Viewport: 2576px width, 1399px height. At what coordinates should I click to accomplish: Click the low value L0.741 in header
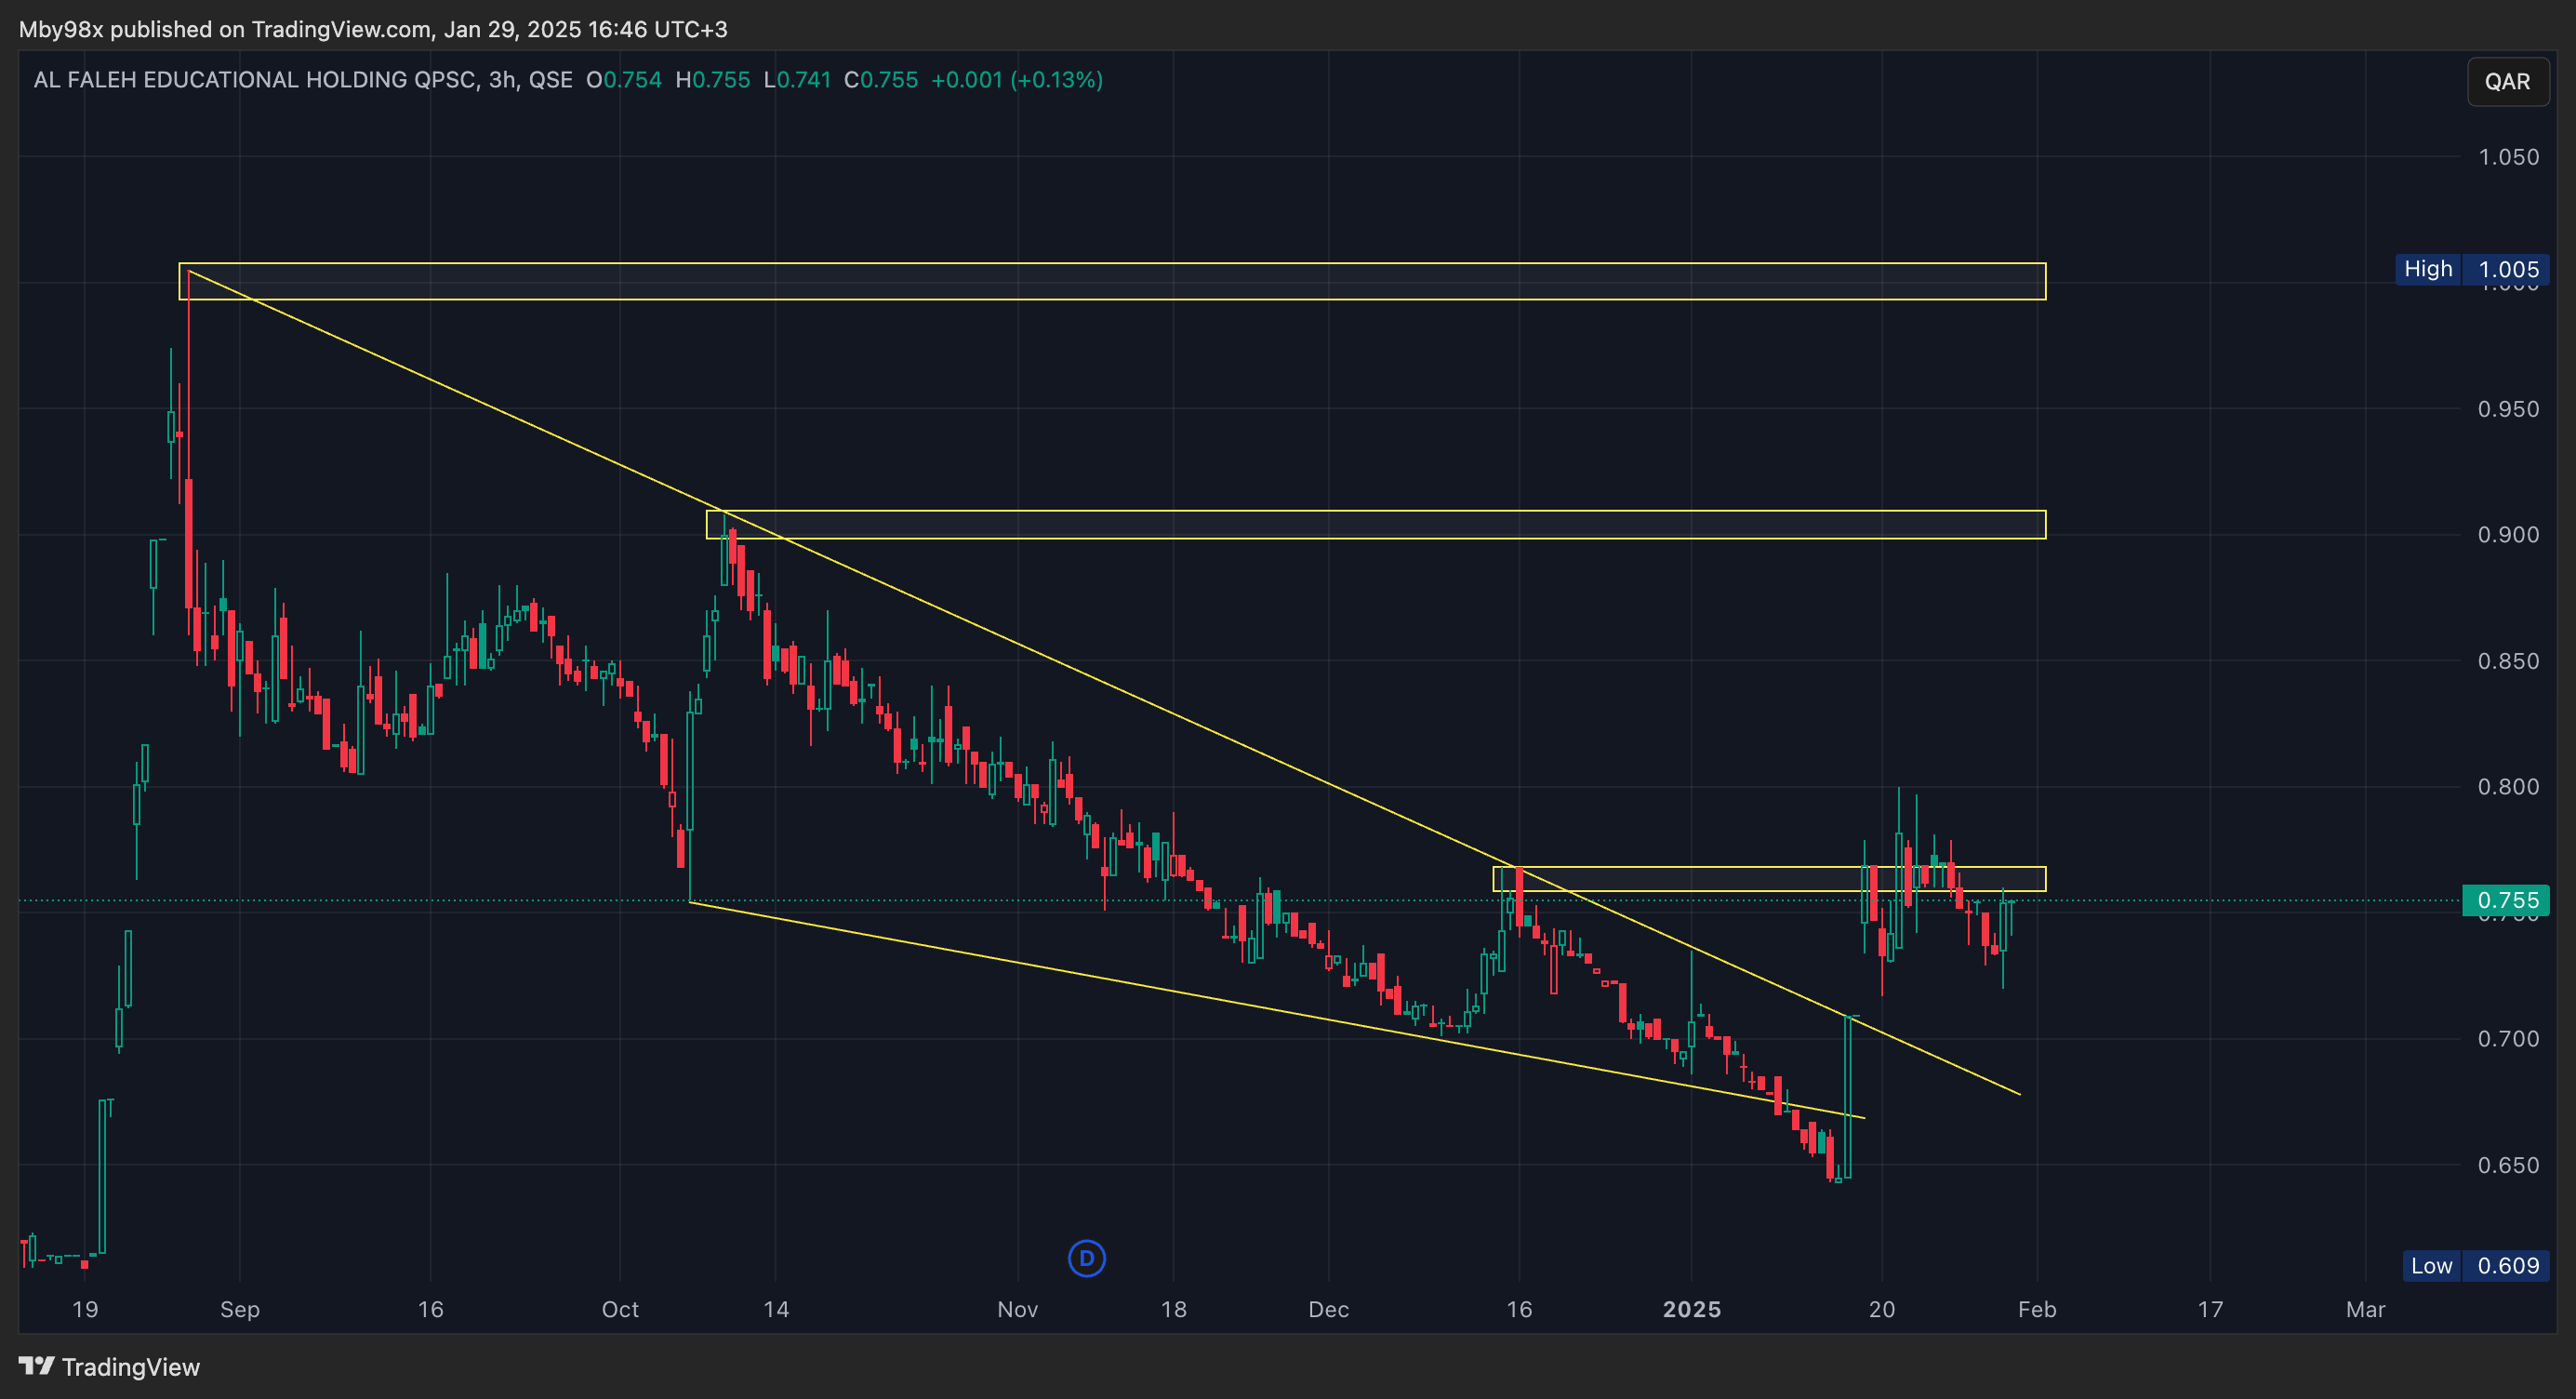tap(797, 80)
